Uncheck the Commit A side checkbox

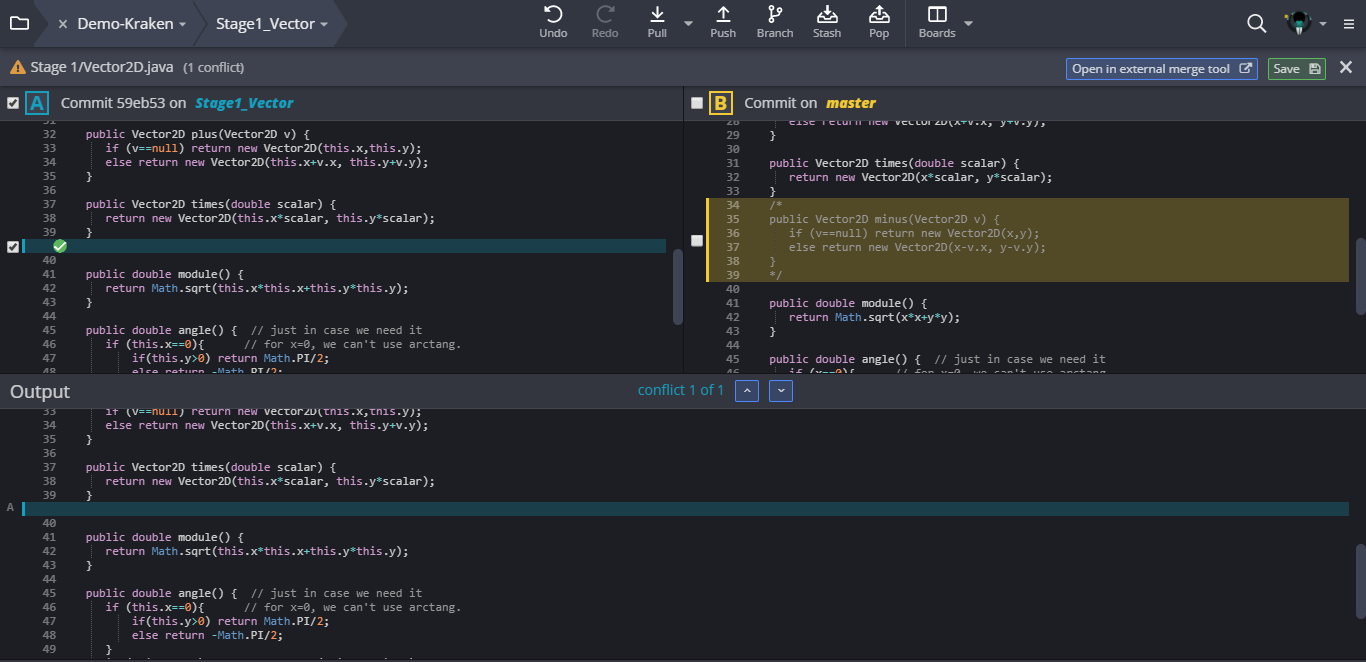tap(13, 103)
